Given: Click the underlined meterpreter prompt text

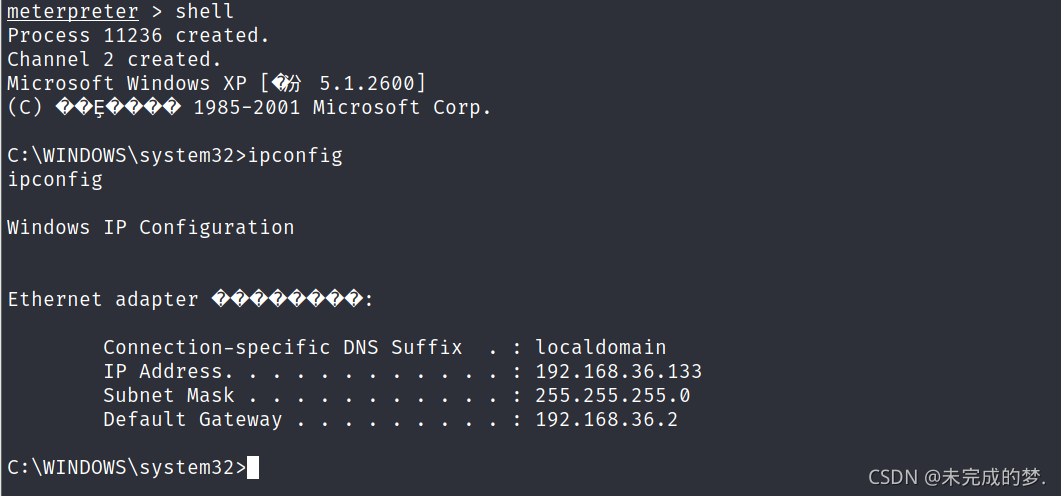Looking at the screenshot, I should click(x=72, y=12).
